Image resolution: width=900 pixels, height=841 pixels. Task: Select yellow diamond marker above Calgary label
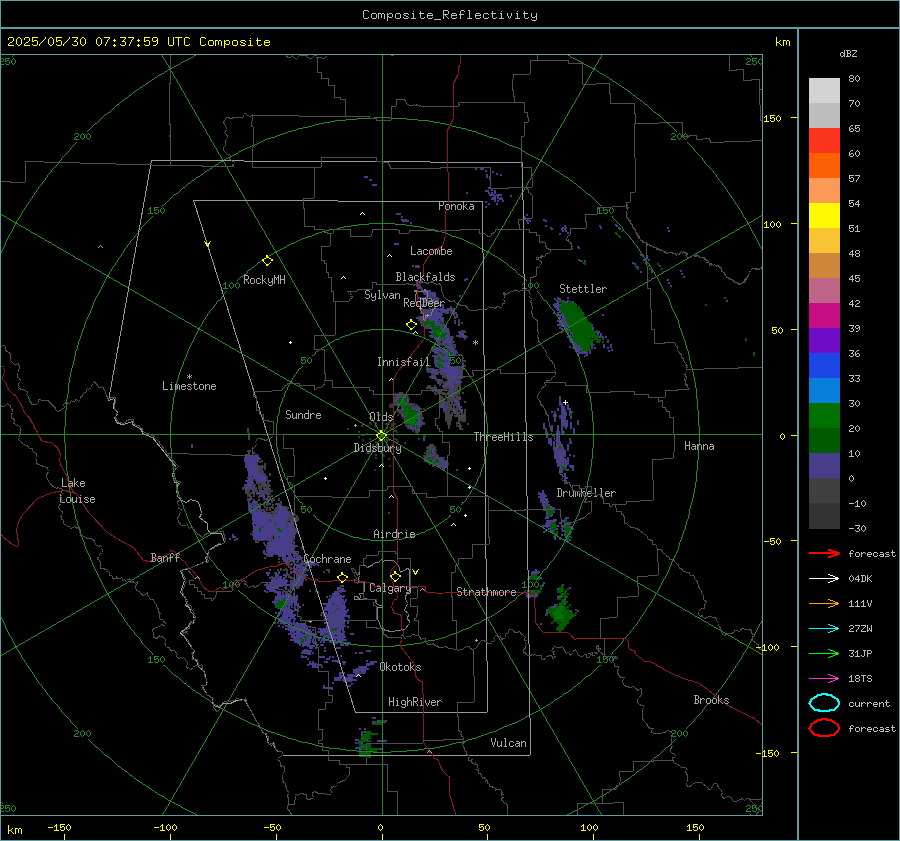pos(395,576)
